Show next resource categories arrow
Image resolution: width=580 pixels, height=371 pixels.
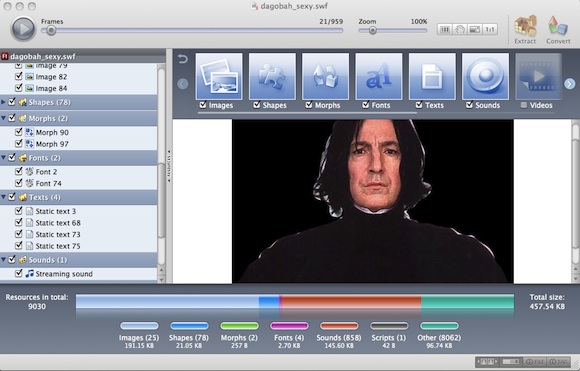(x=570, y=84)
